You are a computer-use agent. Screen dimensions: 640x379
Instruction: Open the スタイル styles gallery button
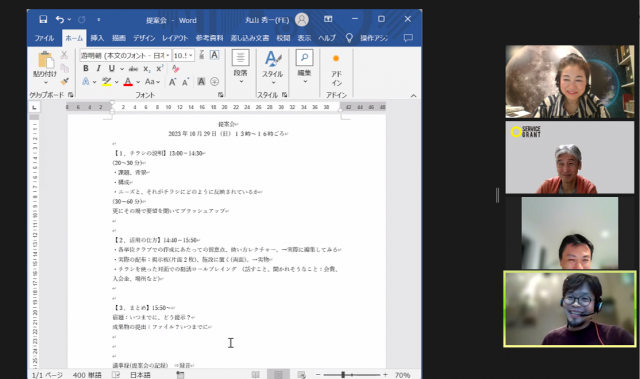click(273, 67)
